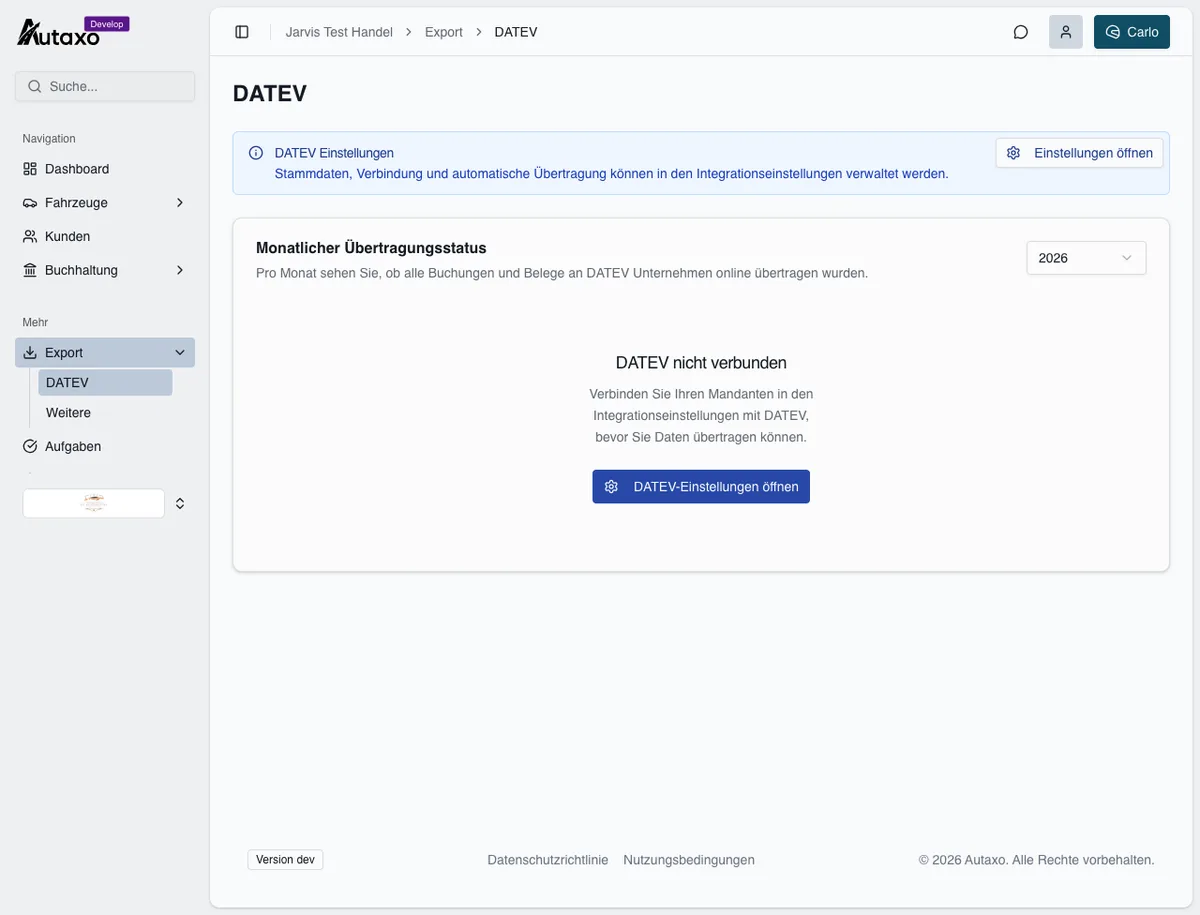Open the chat message icon

(x=1021, y=32)
